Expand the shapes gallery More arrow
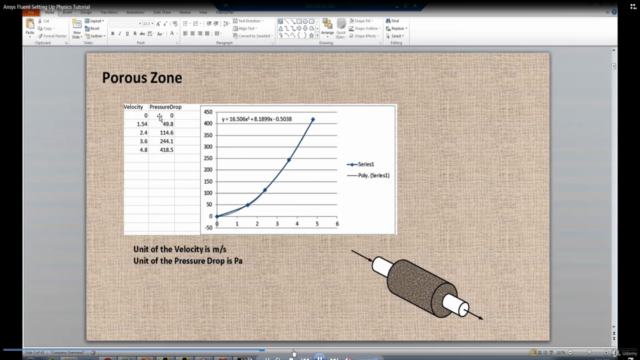The image size is (640, 360). pyautogui.click(x=318, y=36)
